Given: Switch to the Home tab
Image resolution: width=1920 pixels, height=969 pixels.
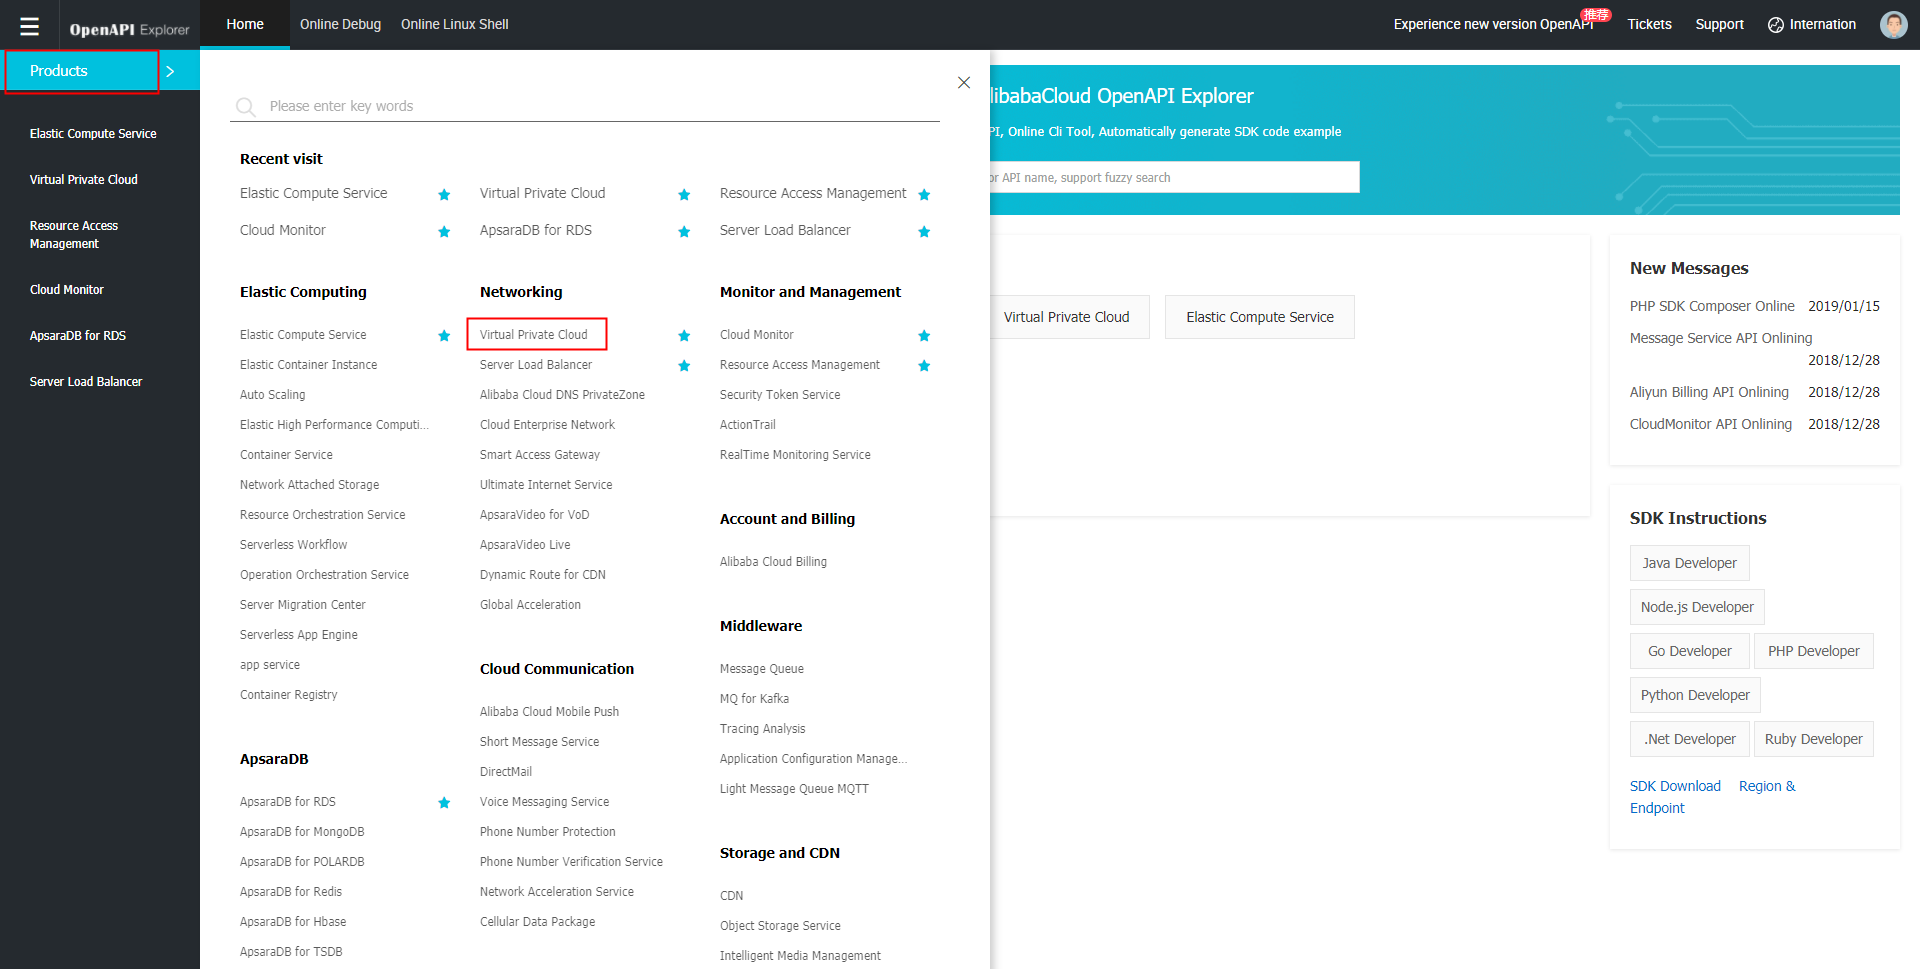Looking at the screenshot, I should 245,24.
